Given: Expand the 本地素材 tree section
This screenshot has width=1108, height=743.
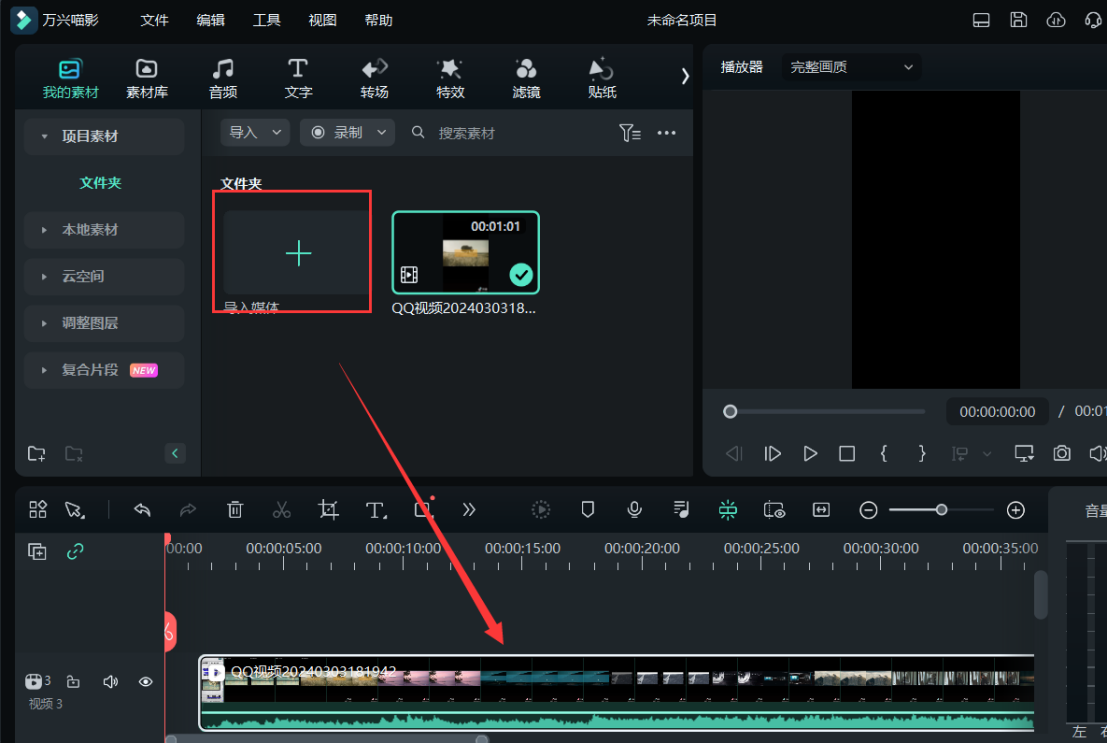Looking at the screenshot, I should click(x=90, y=230).
